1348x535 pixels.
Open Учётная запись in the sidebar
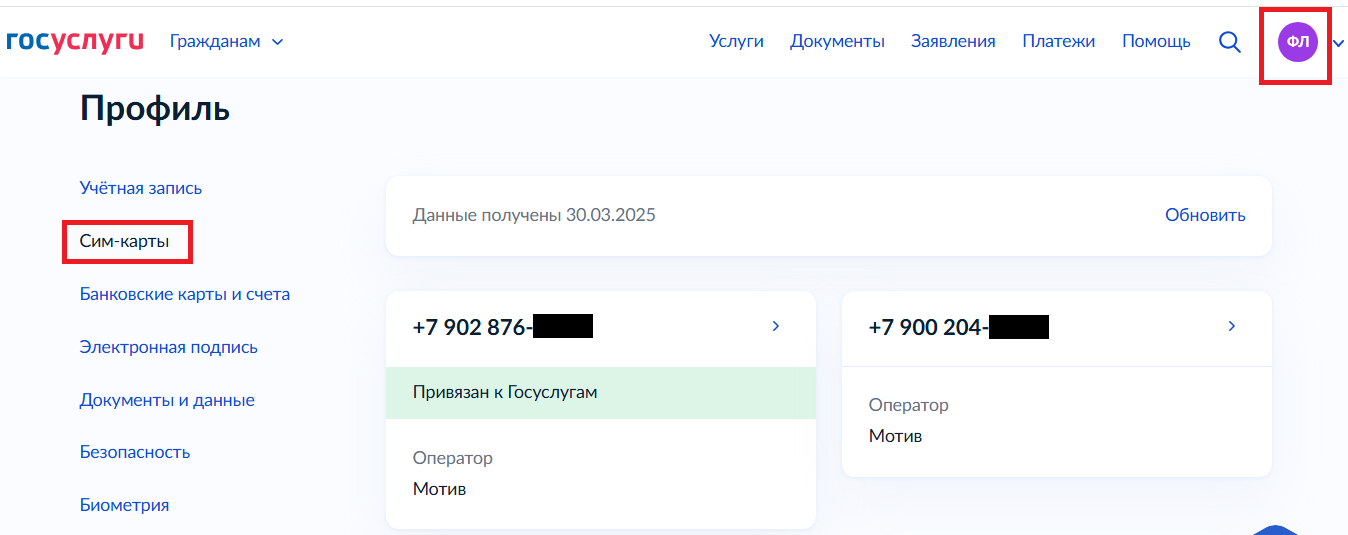(141, 188)
